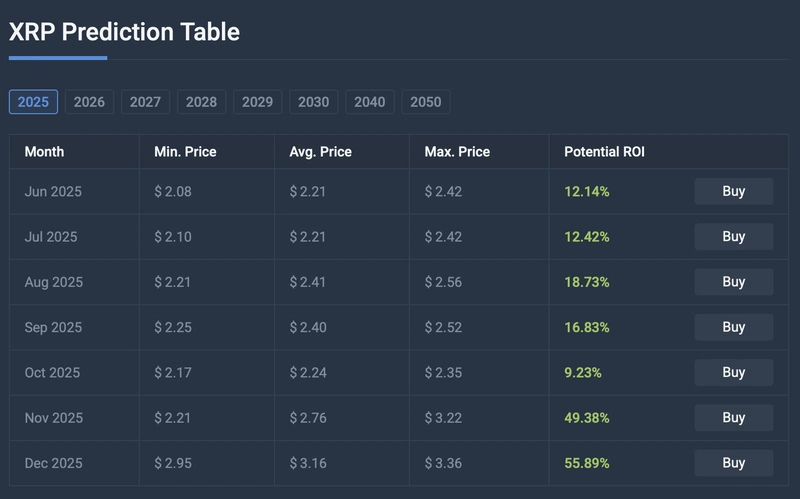Screen dimensions: 800x499
Task: Click Buy for Oct 2025
Action: tap(733, 372)
